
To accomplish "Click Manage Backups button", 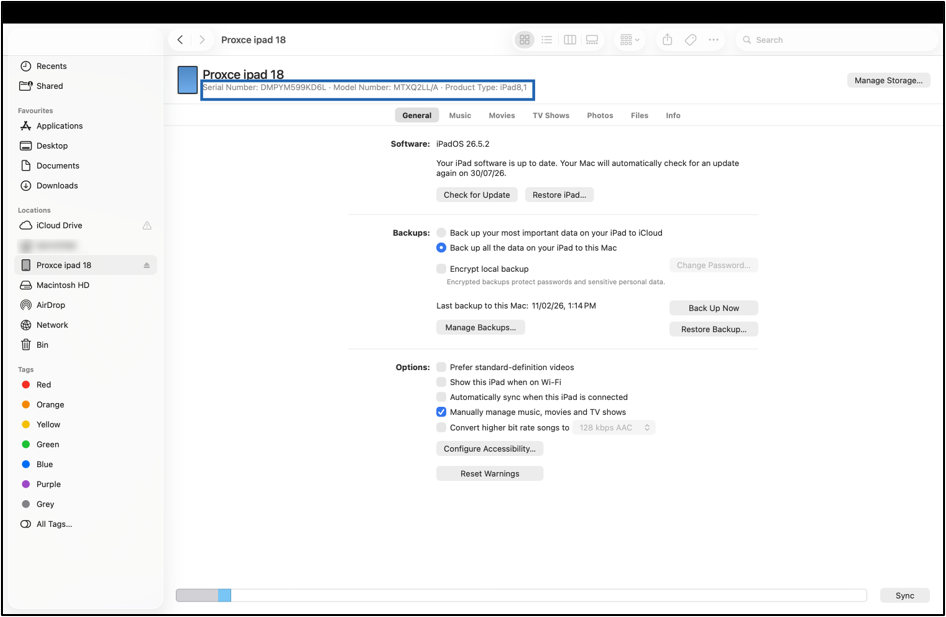I will [480, 327].
